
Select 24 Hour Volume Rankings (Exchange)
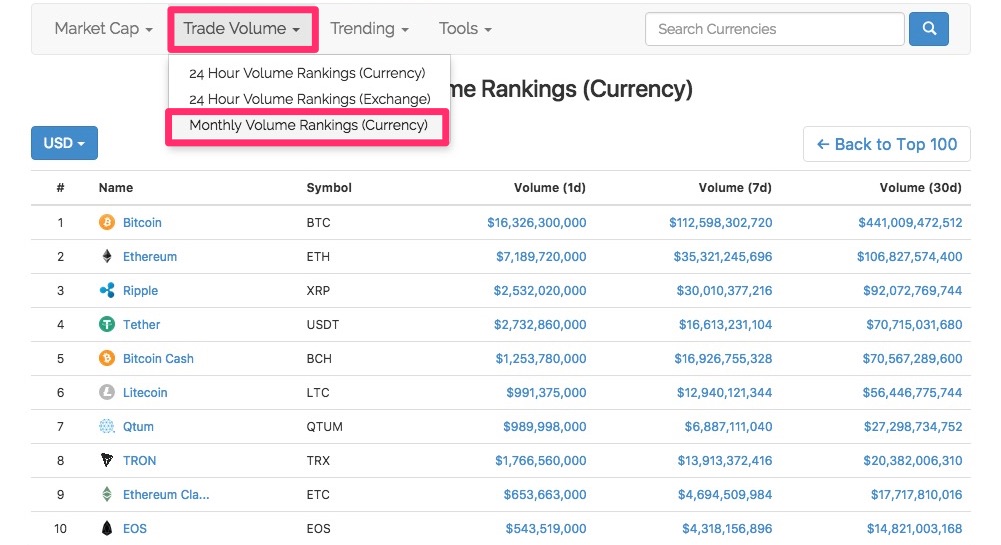point(310,100)
